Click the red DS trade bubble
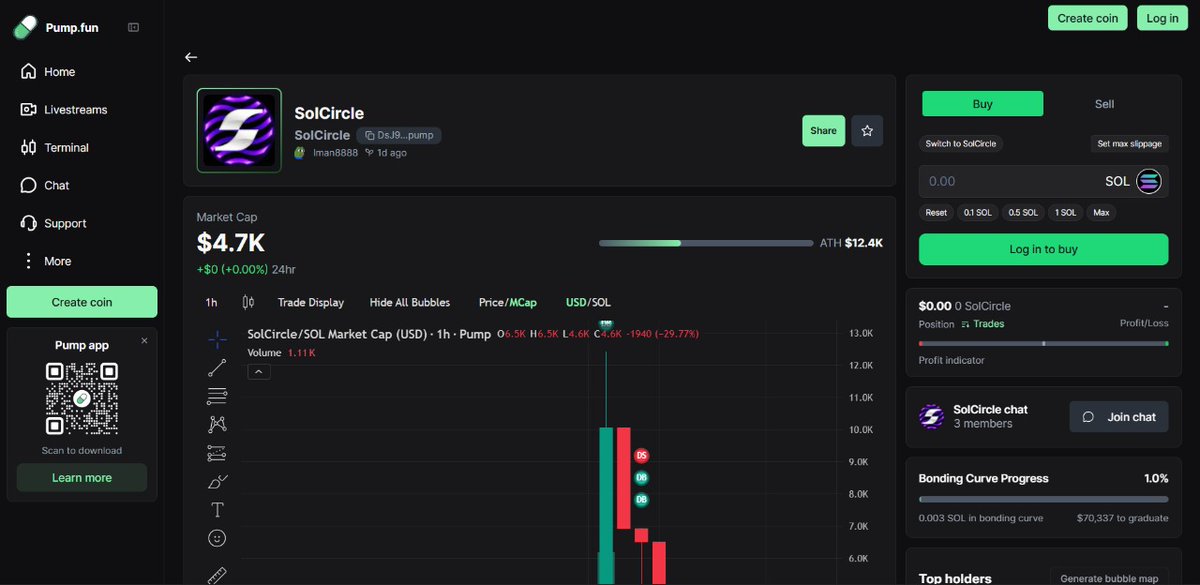 point(642,456)
